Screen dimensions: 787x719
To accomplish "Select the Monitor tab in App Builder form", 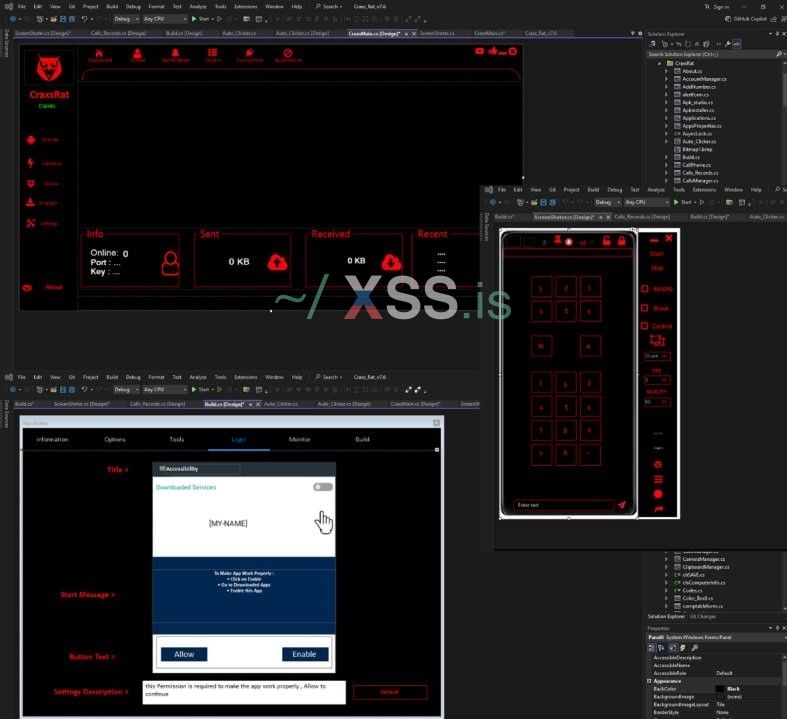I will pyautogui.click(x=300, y=440).
